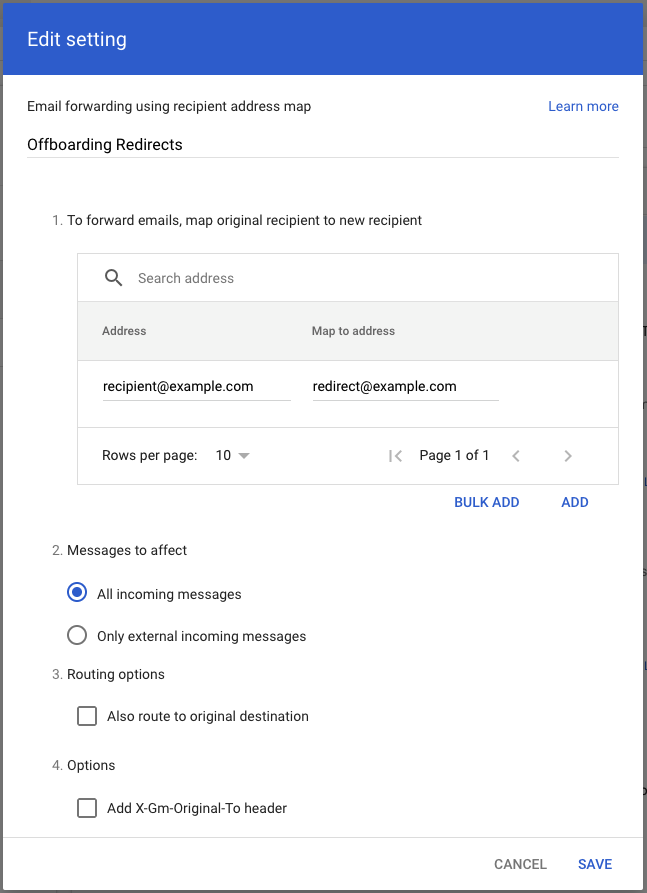Screen dimensions: 647x893
Task: Click the next page chevron
Action: [567, 456]
